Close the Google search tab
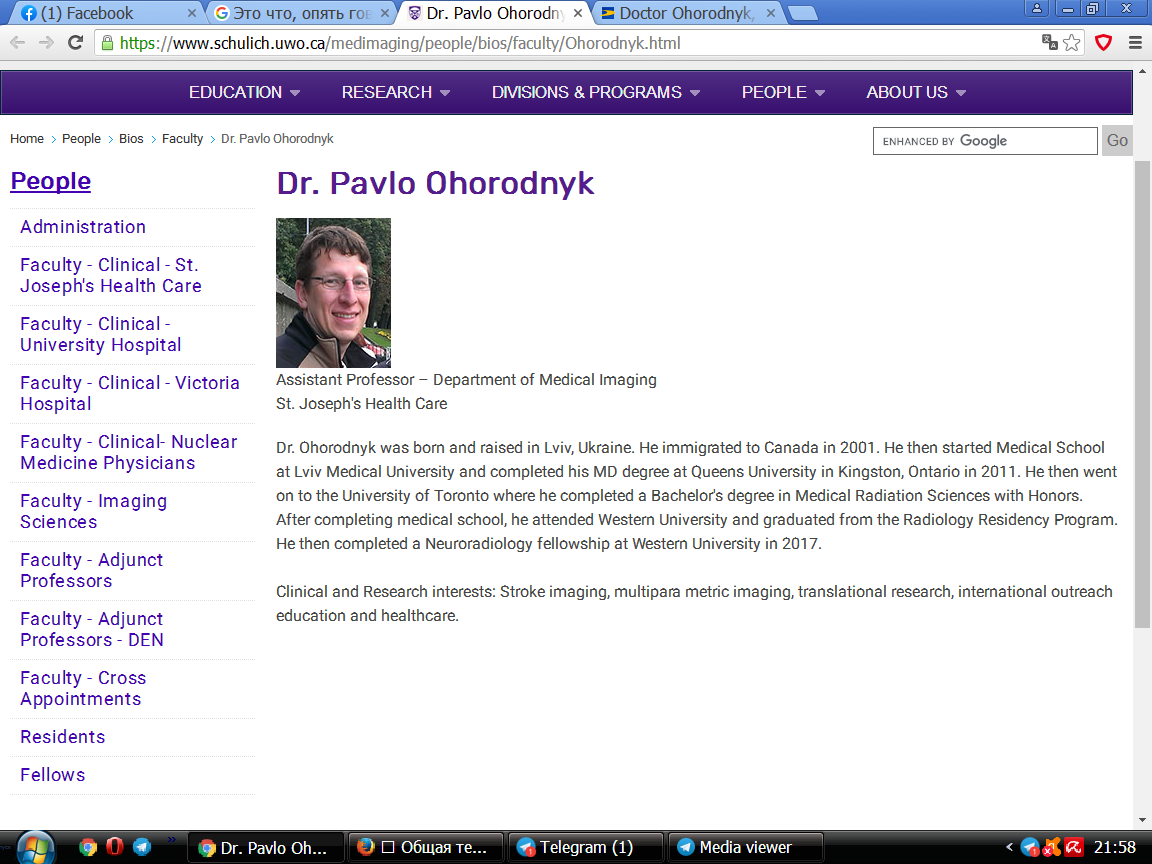The width and height of the screenshot is (1152, 864). click(384, 13)
